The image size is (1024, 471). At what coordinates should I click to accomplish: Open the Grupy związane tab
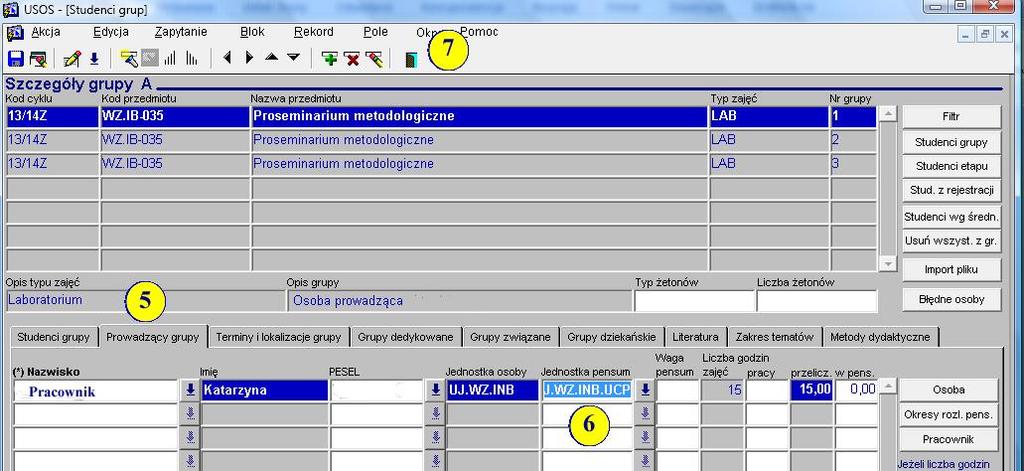[x=511, y=337]
